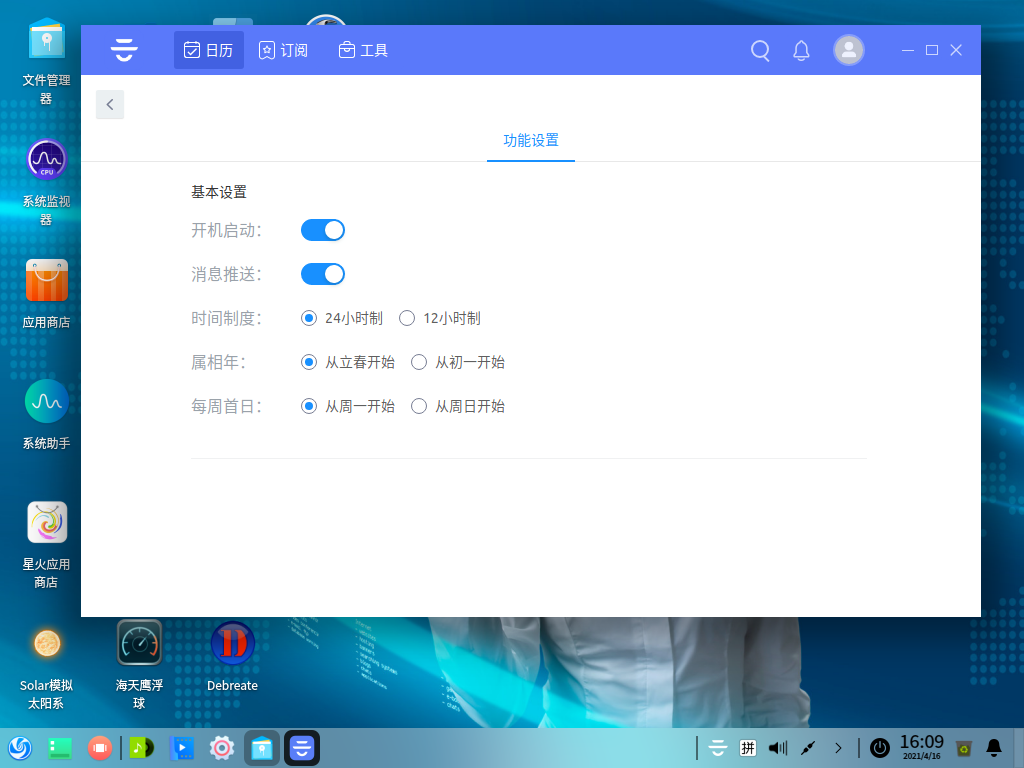Open the calendar app logo menu

pyautogui.click(x=124, y=50)
